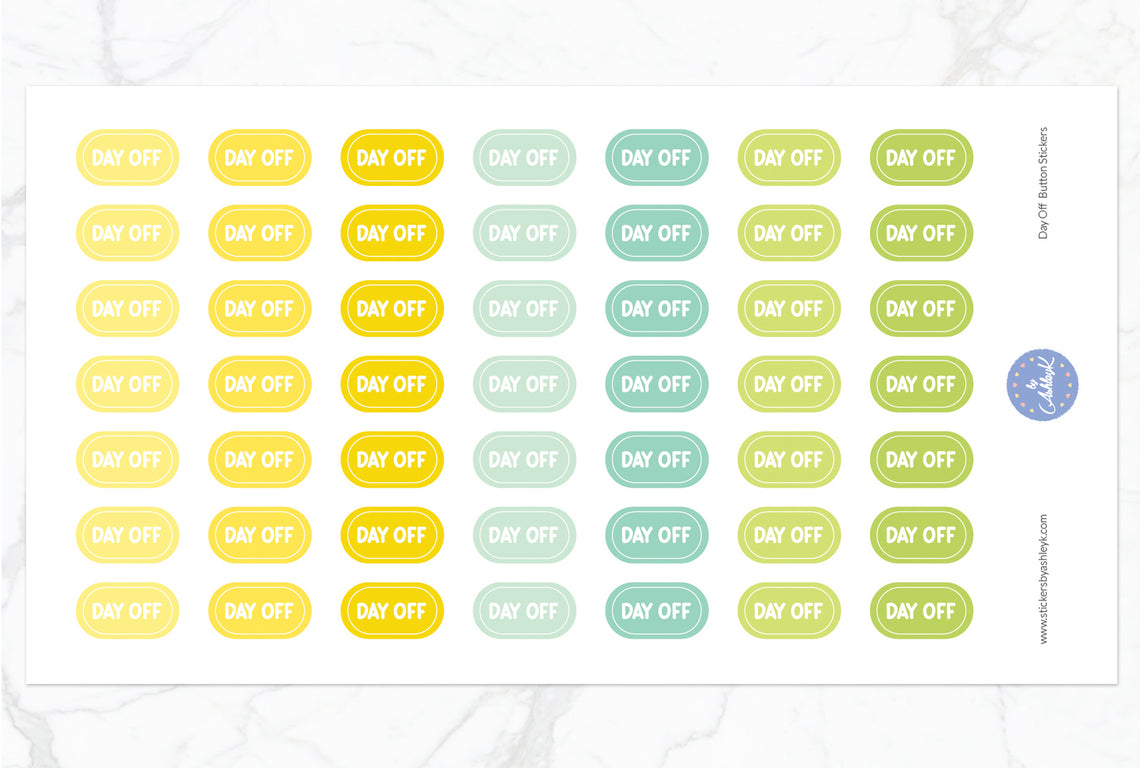Image resolution: width=1140 pixels, height=768 pixels.
Task: Click the vertical Day Off Button Stickers title
Action: (x=1043, y=183)
